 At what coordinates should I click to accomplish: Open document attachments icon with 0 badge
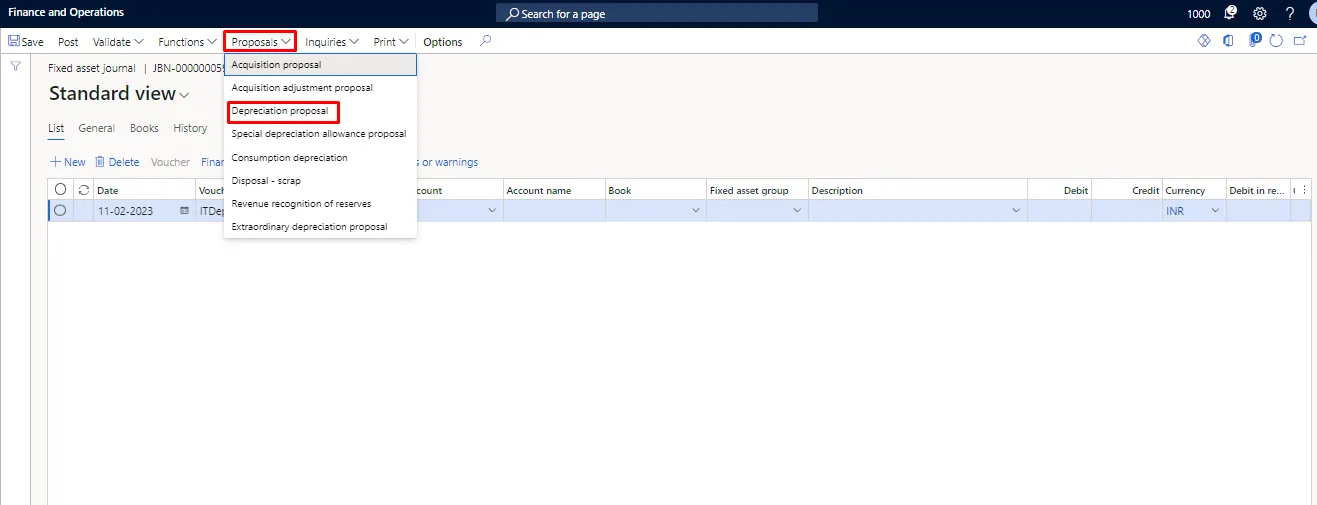click(1254, 41)
